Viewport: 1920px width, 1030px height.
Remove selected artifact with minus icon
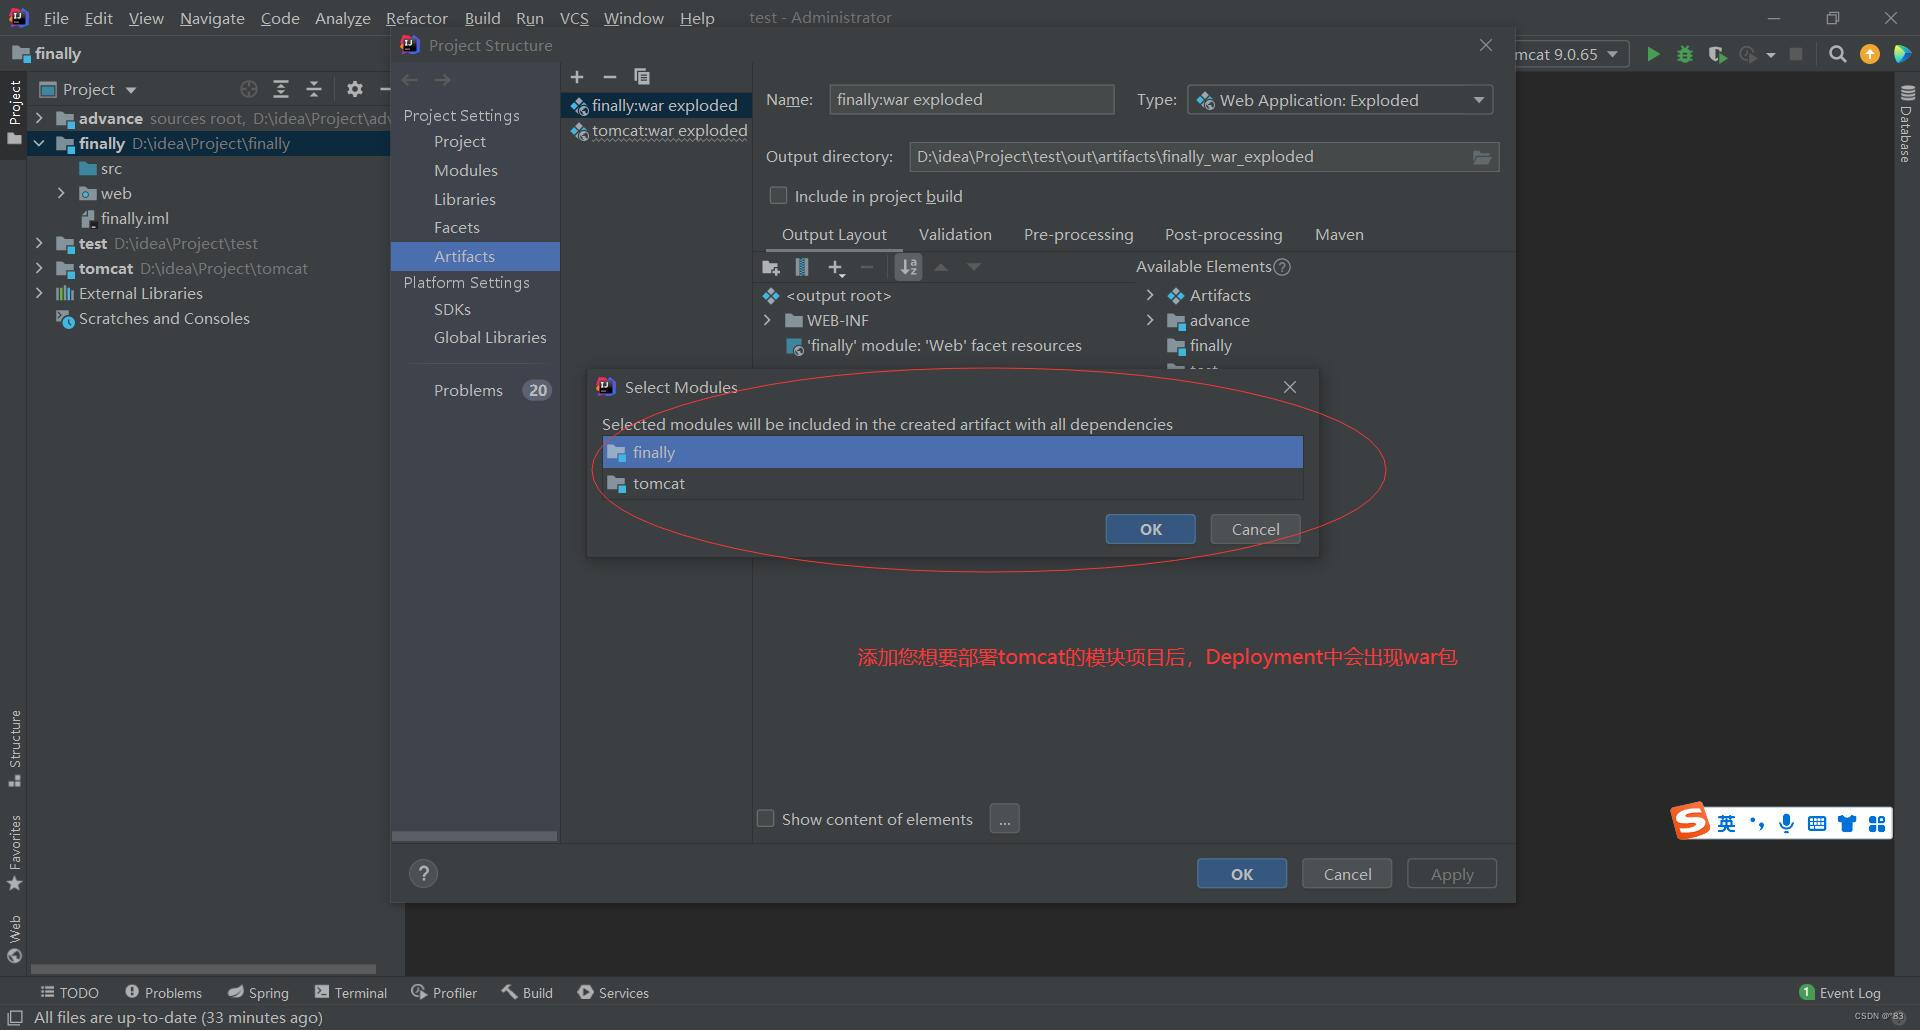point(609,77)
